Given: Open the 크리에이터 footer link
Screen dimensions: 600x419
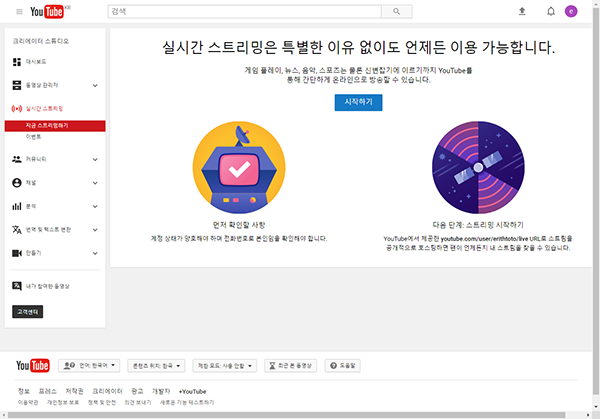Looking at the screenshot, I should pos(108,391).
